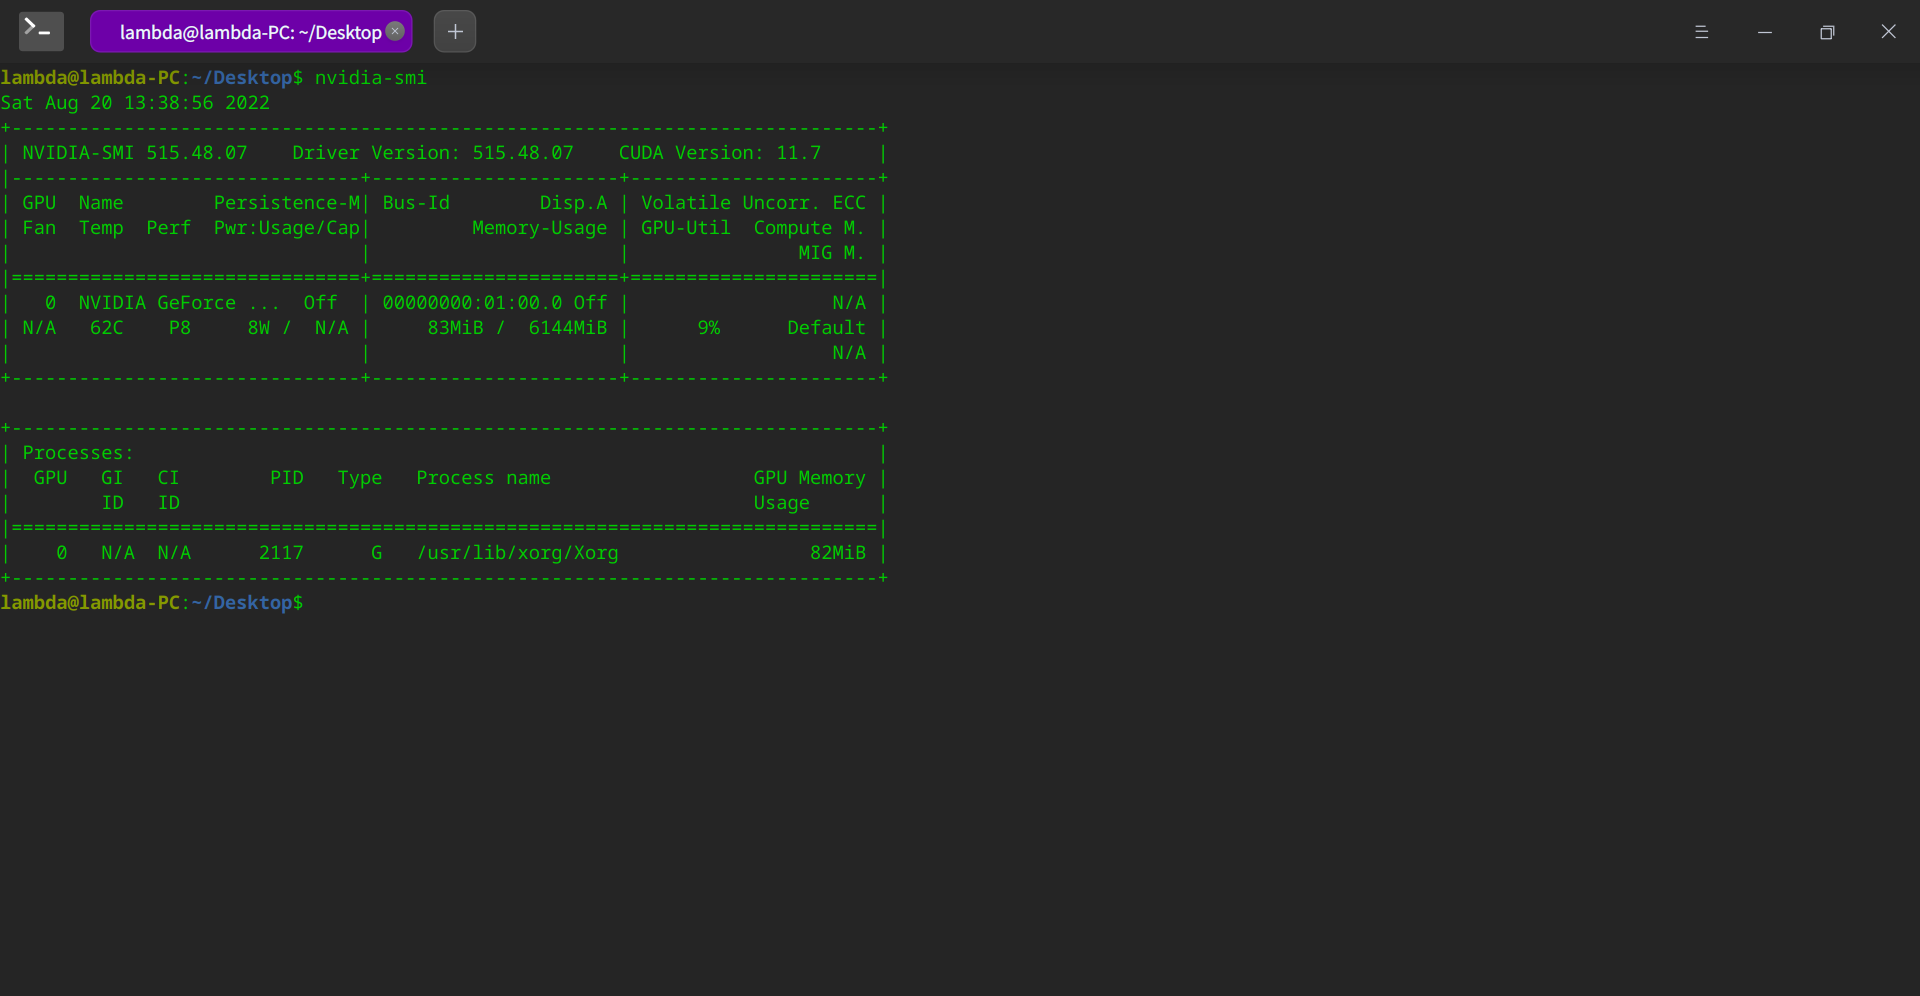Restore the terminal window size

coord(1827,32)
